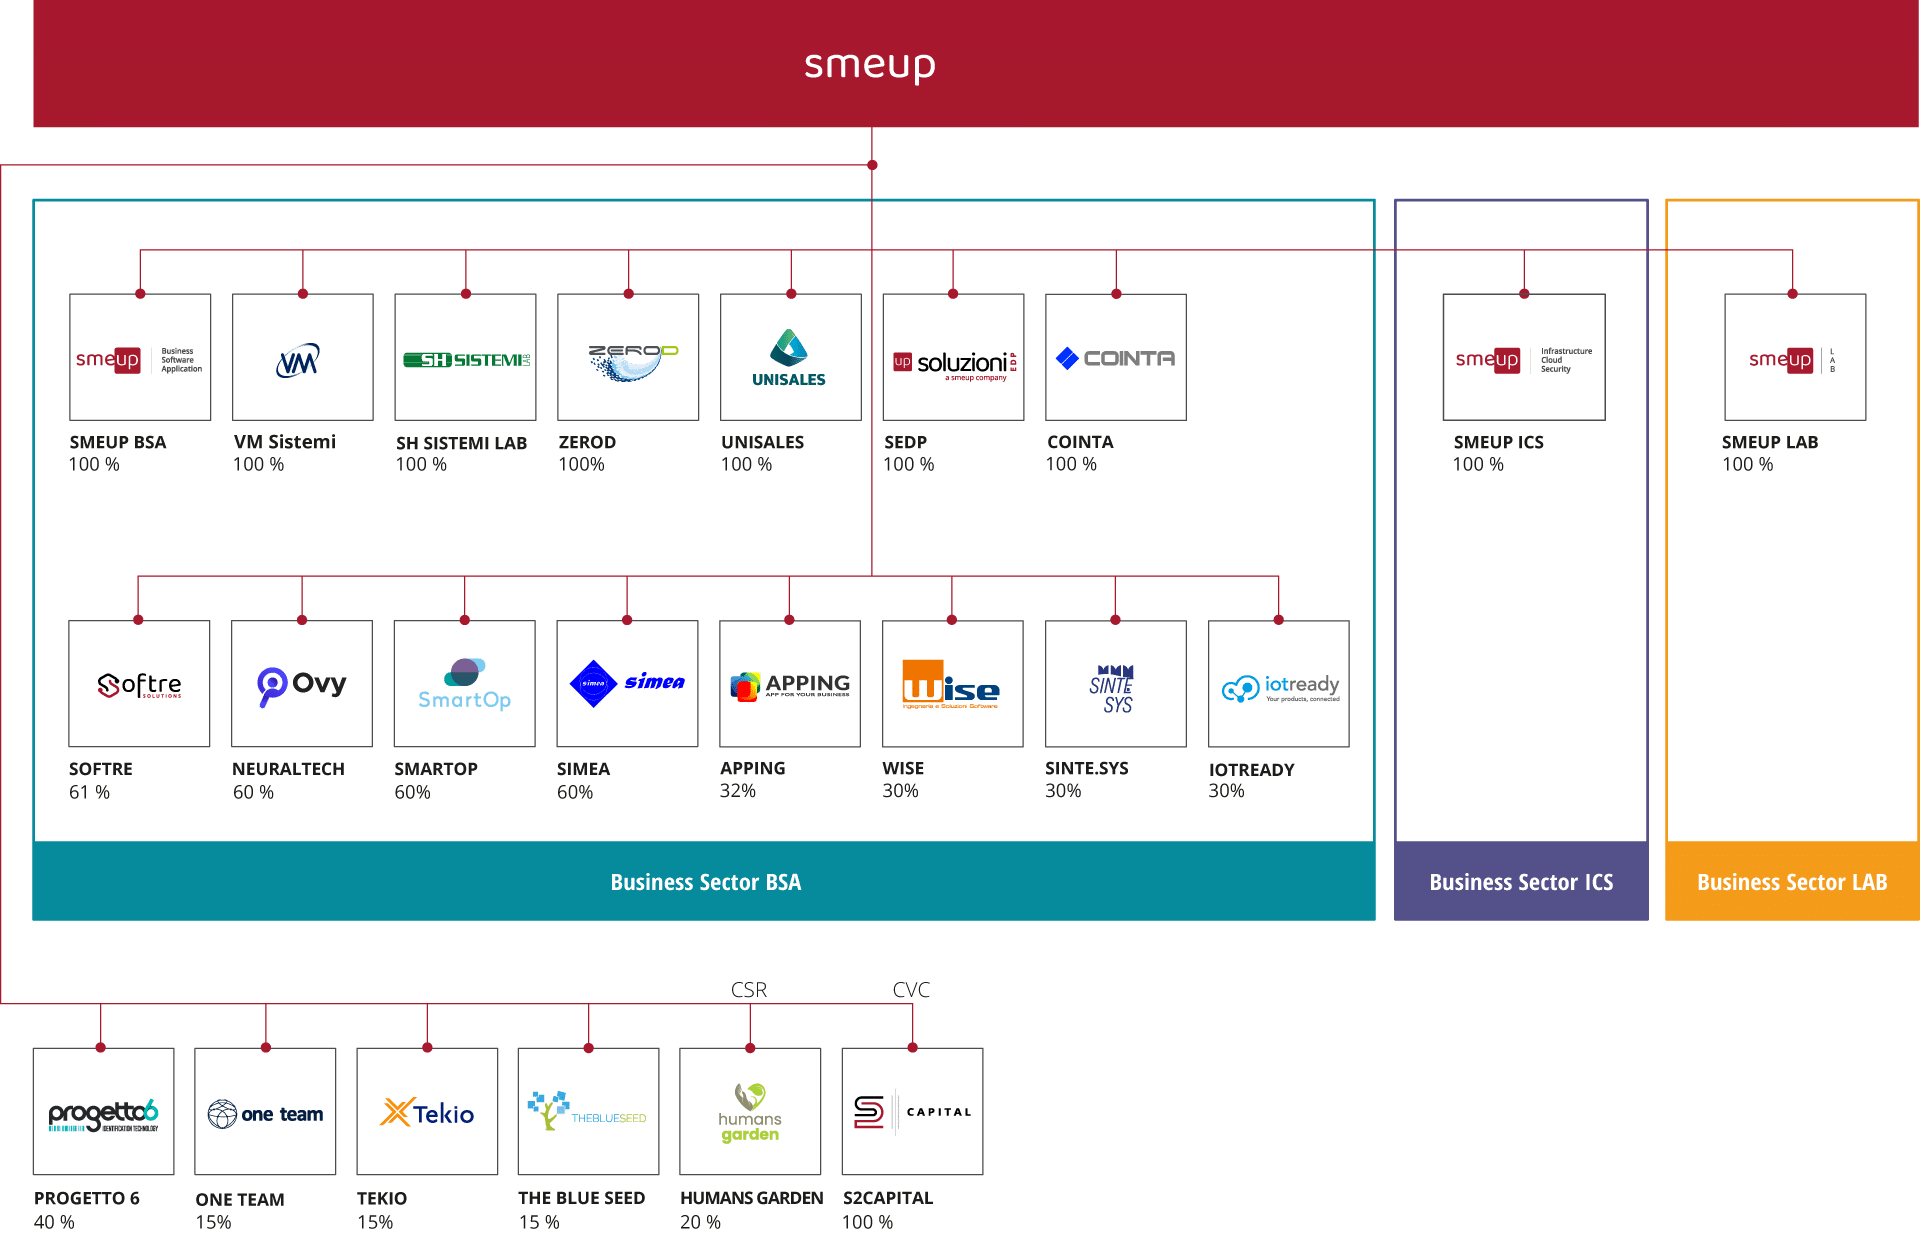Click the HUMANS GARDEN label
Viewport: 1920px width, 1234px height.
click(x=752, y=1198)
